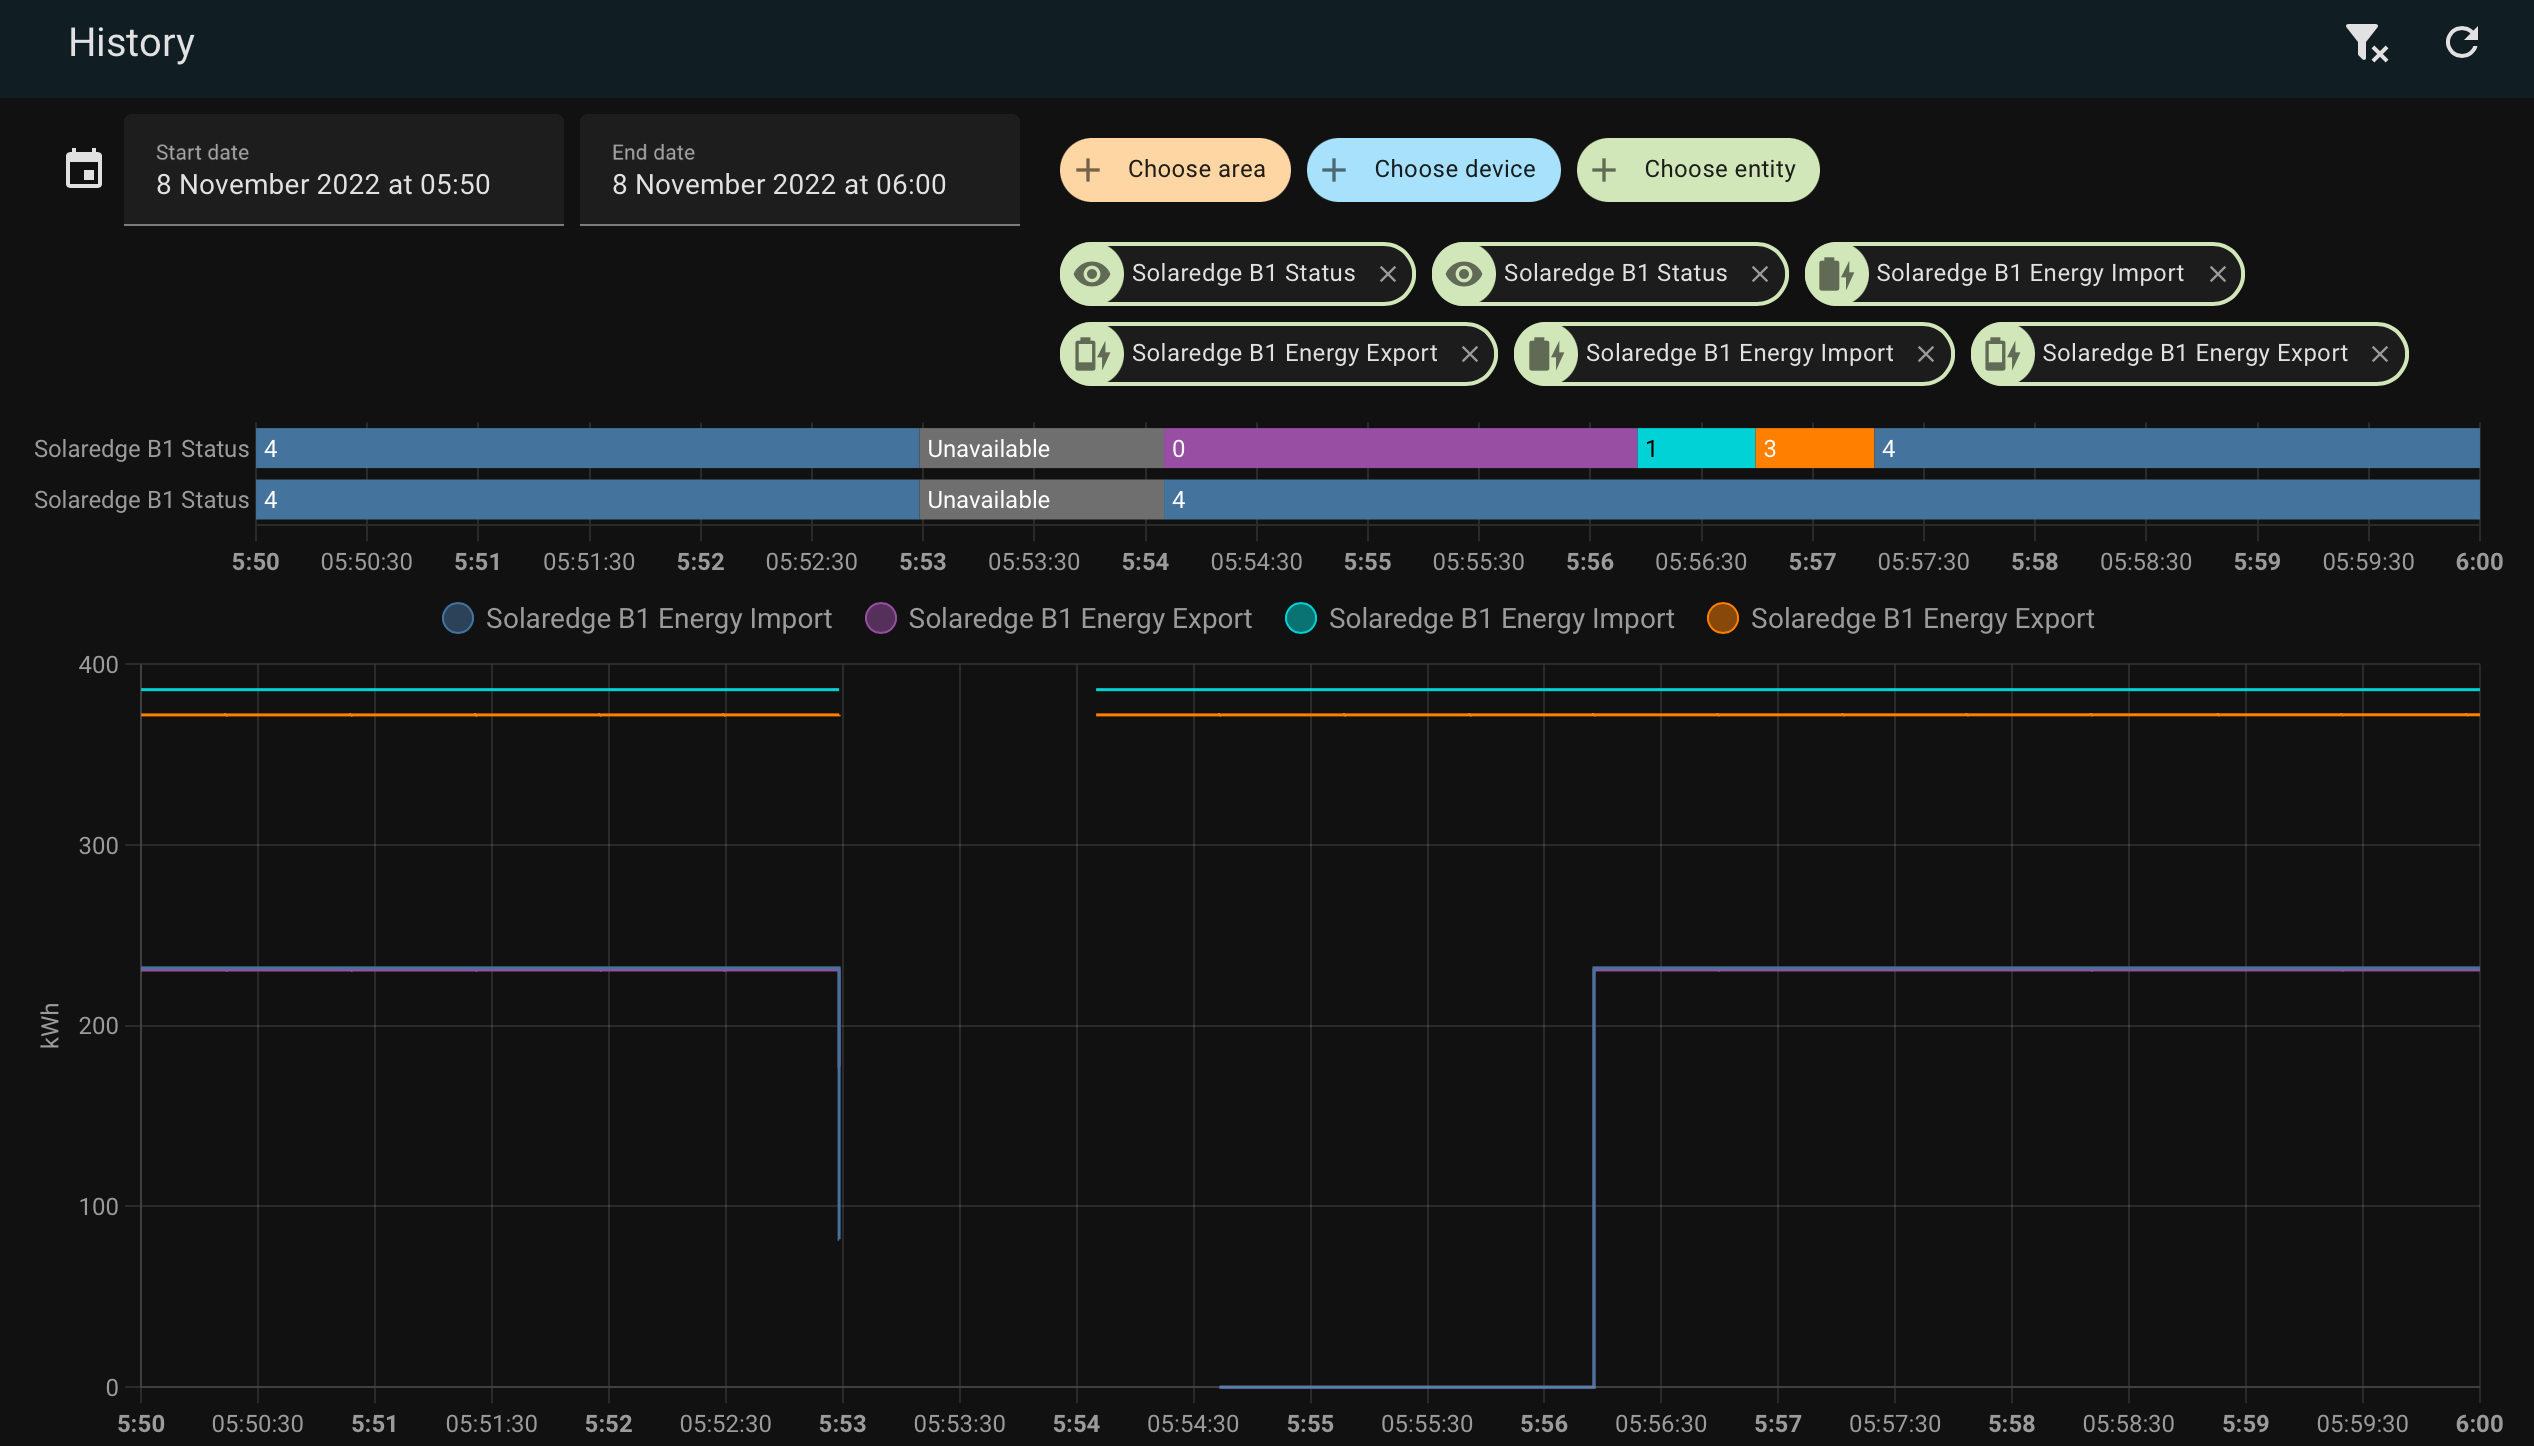
Task: Click the battery icon on the Solaredge B1 Energy Export chip
Action: (x=1092, y=353)
